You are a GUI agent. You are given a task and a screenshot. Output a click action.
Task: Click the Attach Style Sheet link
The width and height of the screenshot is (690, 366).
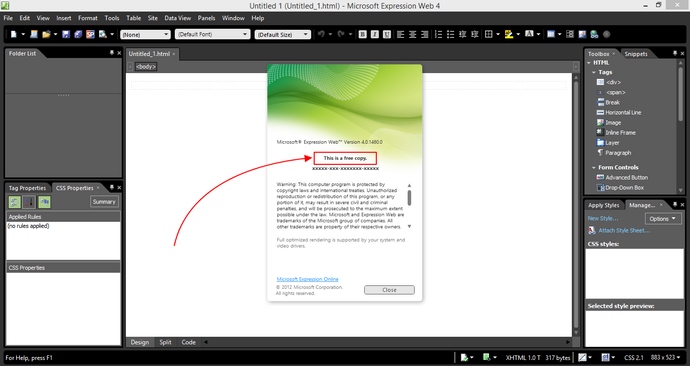click(624, 230)
